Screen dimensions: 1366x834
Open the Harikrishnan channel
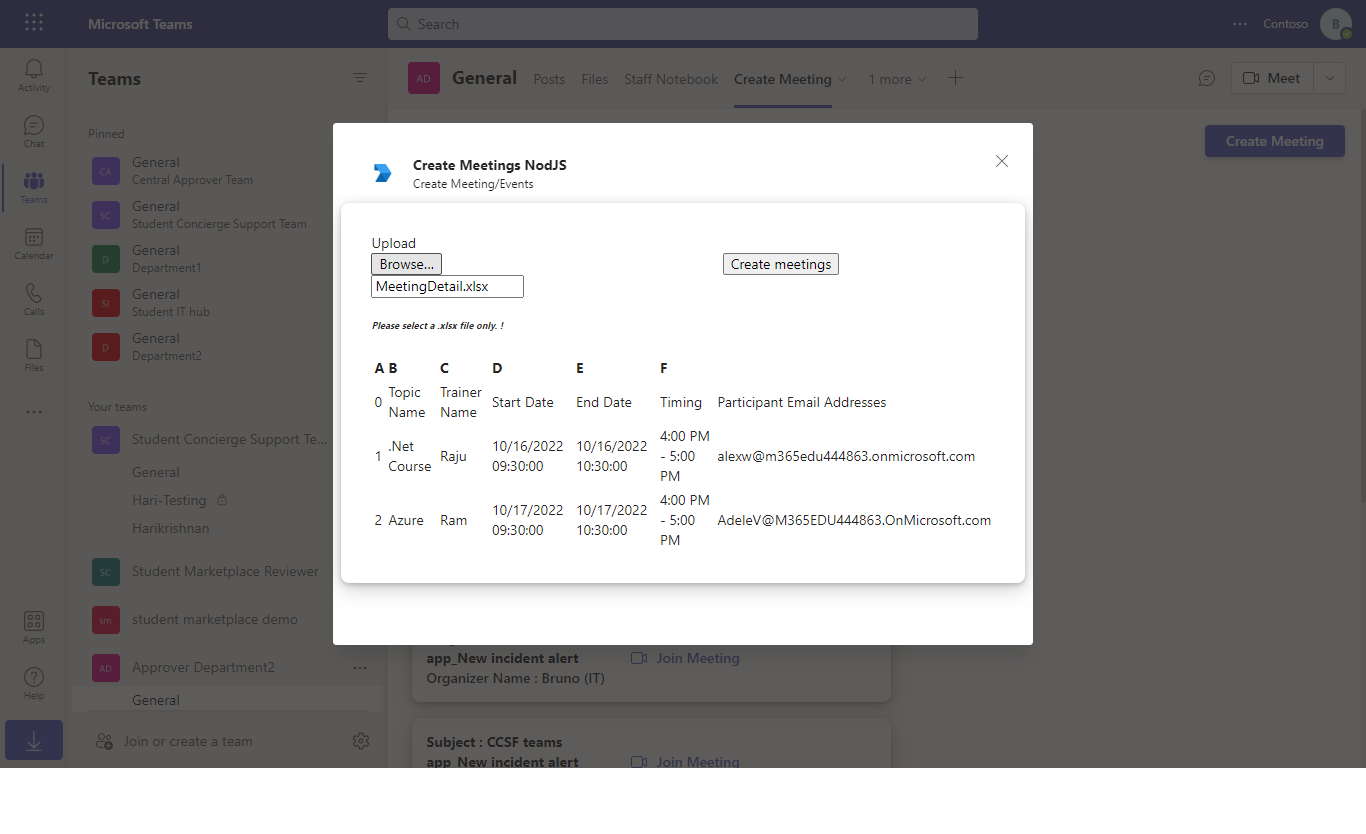click(x=171, y=528)
